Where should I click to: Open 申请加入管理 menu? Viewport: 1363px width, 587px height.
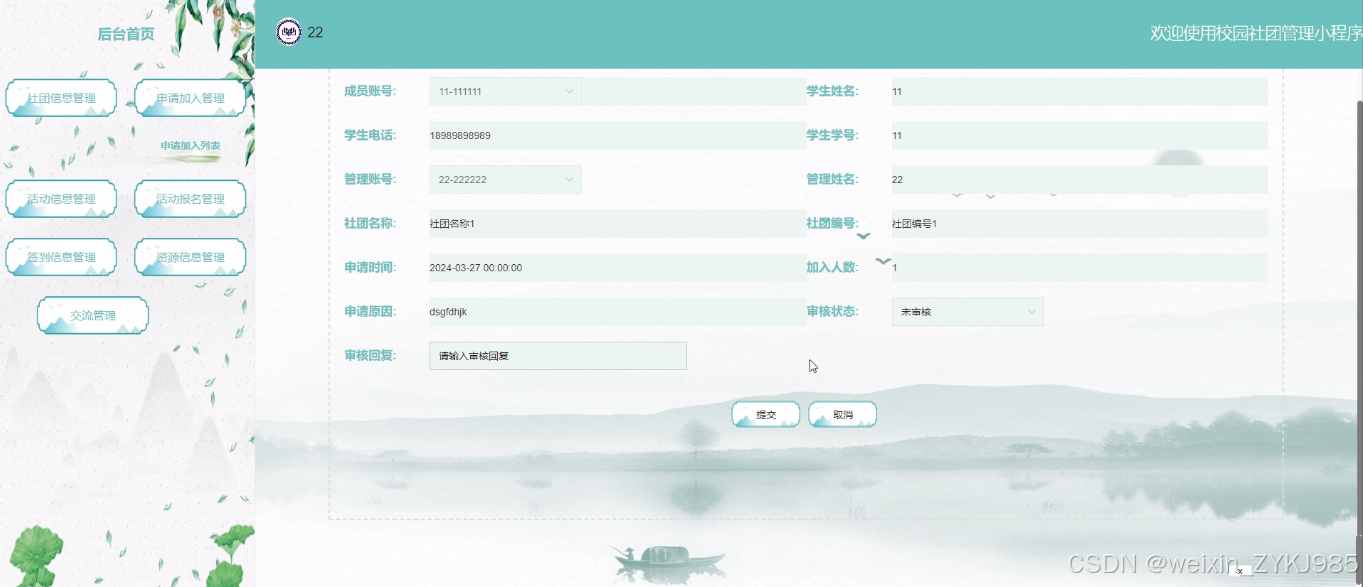point(190,98)
